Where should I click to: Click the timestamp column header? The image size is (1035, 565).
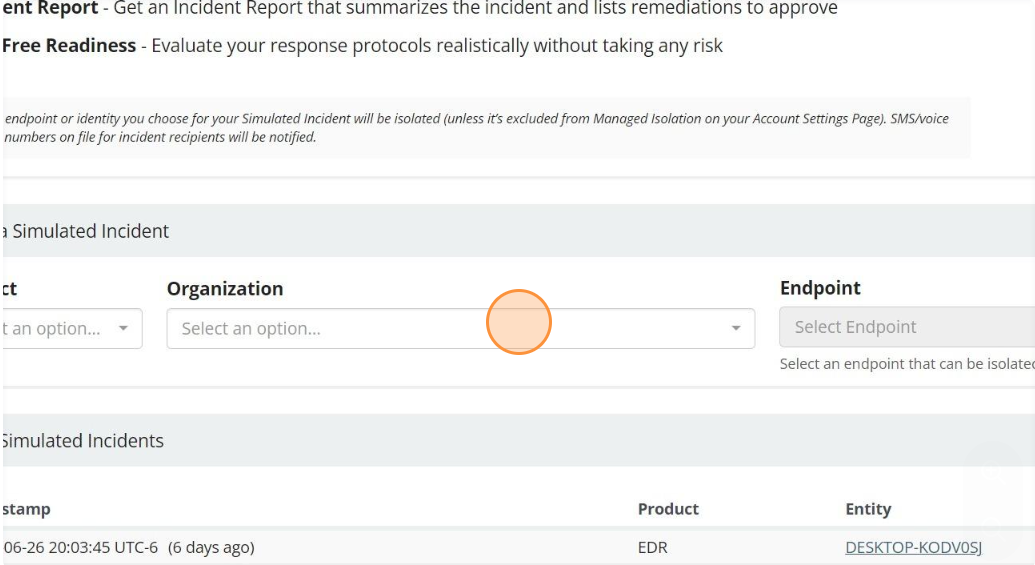26,509
